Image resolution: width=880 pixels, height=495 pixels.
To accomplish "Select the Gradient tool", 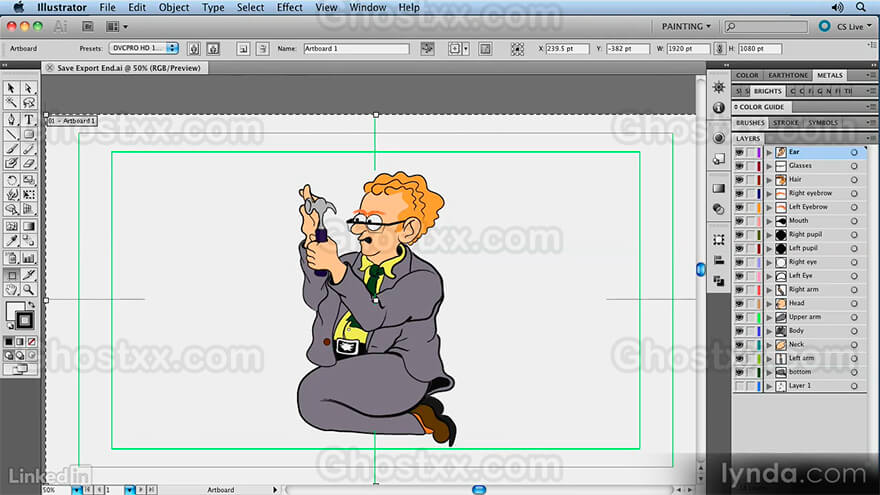I will click(29, 226).
